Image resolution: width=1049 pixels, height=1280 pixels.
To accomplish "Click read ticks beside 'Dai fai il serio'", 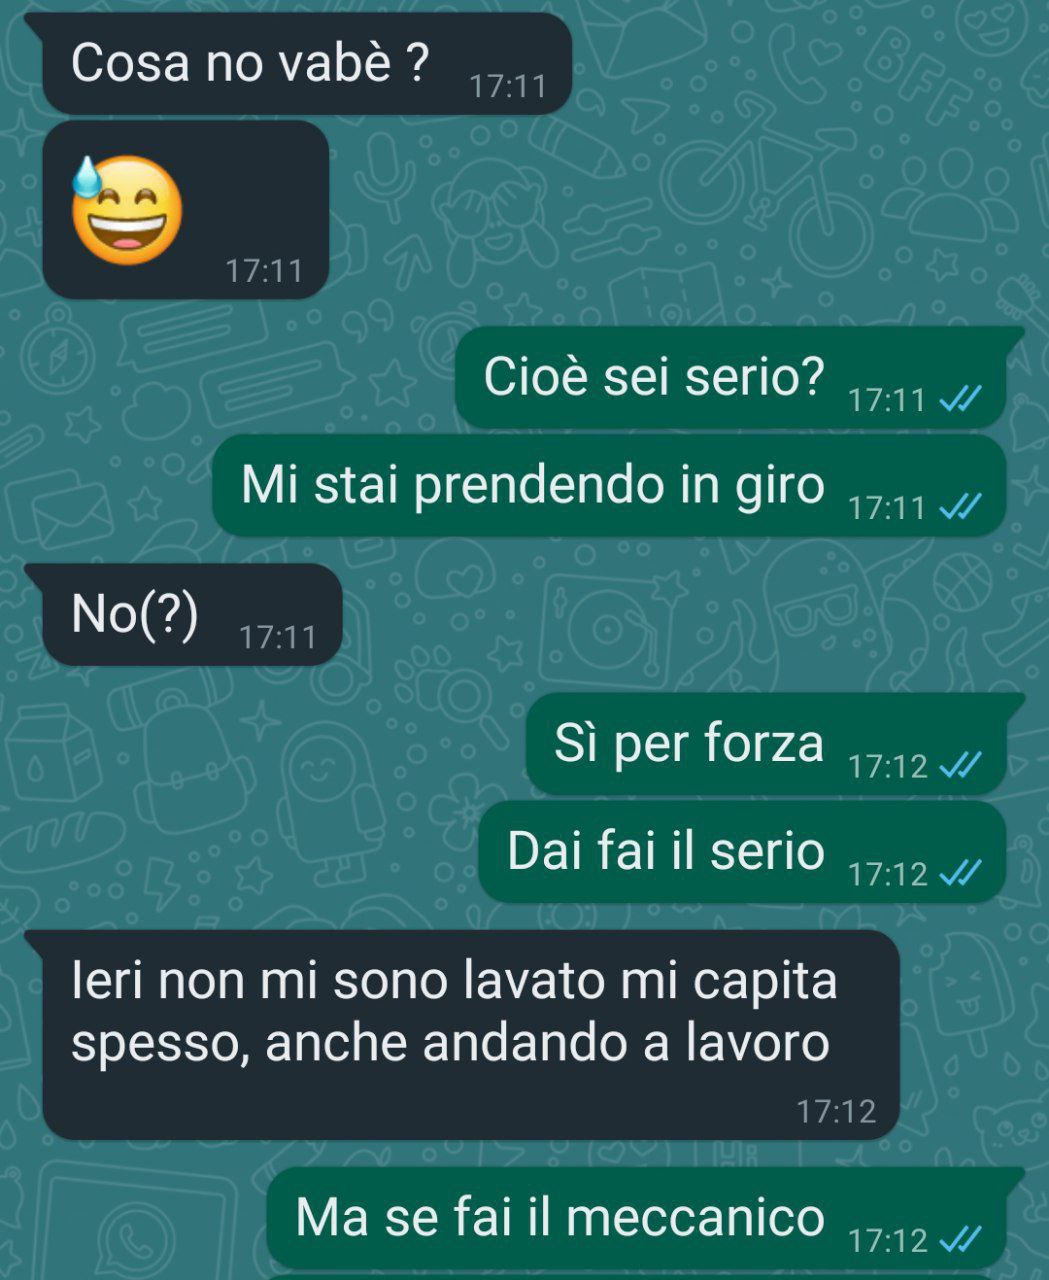I will point(961,874).
